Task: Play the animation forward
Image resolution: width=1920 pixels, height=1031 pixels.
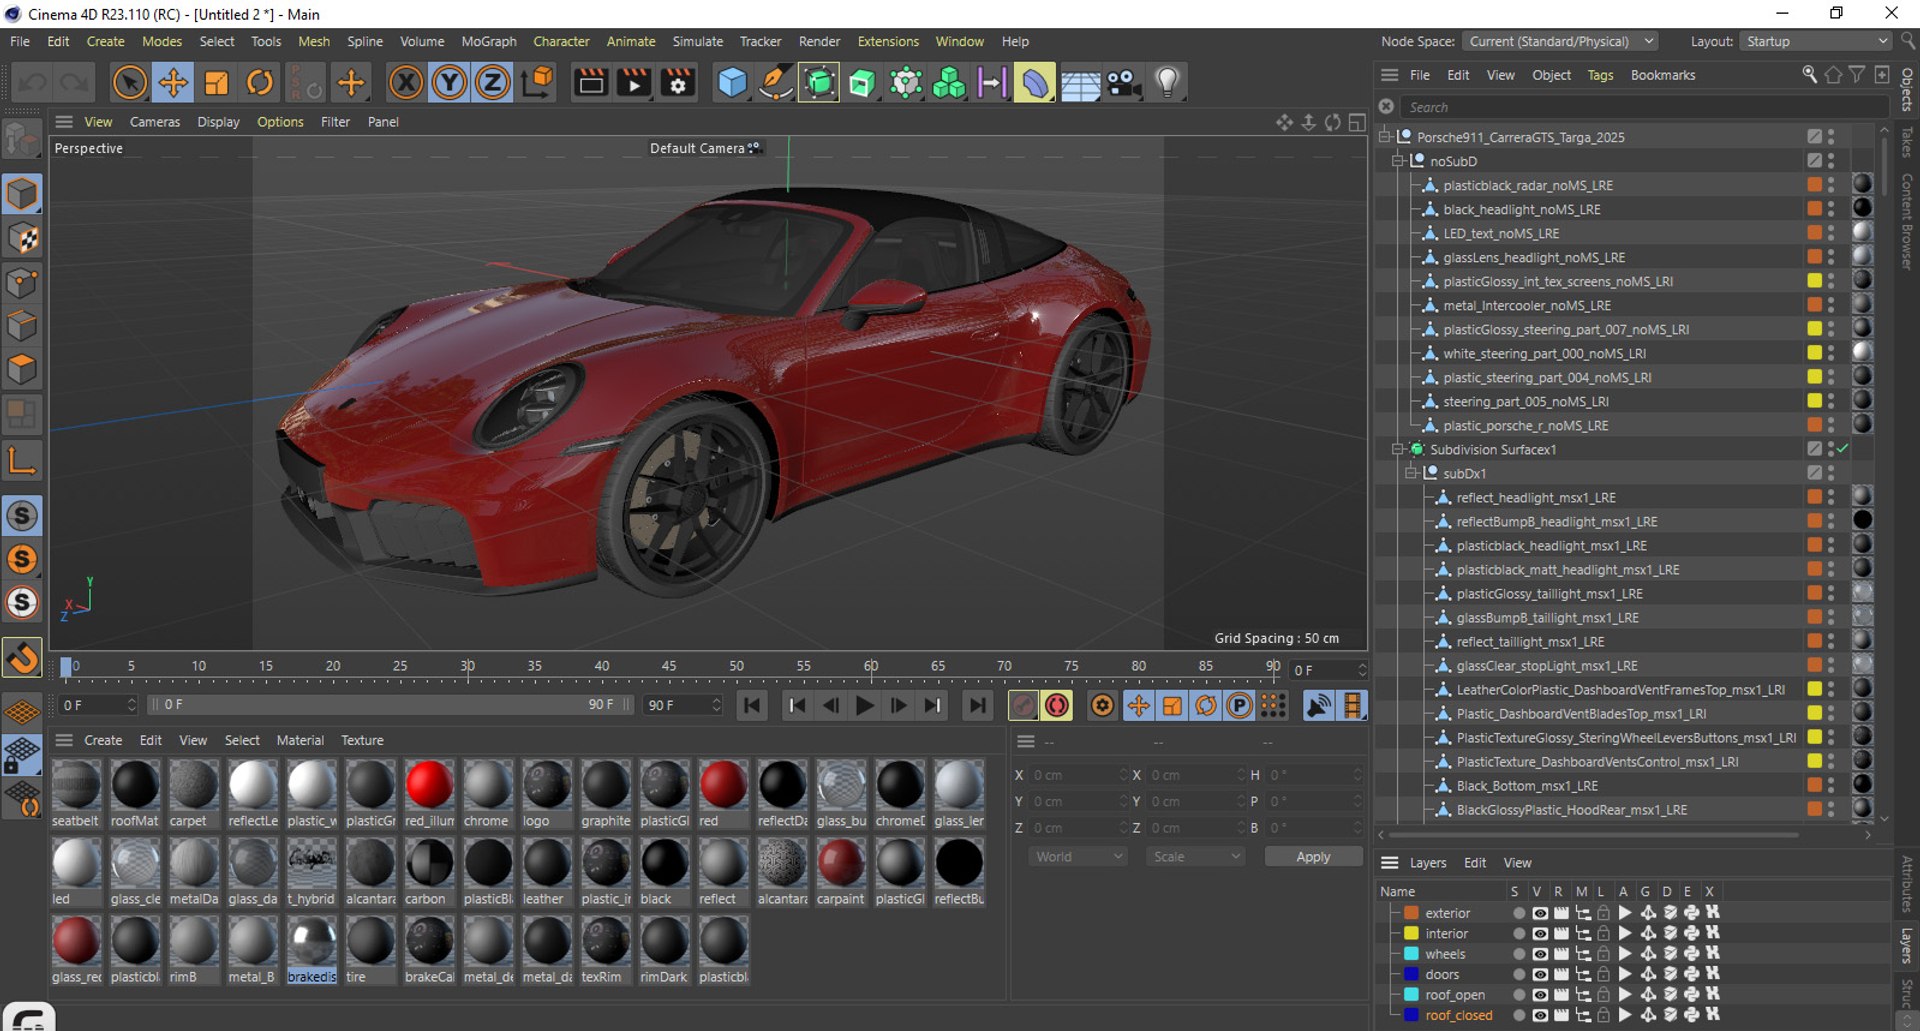Action: (x=865, y=706)
